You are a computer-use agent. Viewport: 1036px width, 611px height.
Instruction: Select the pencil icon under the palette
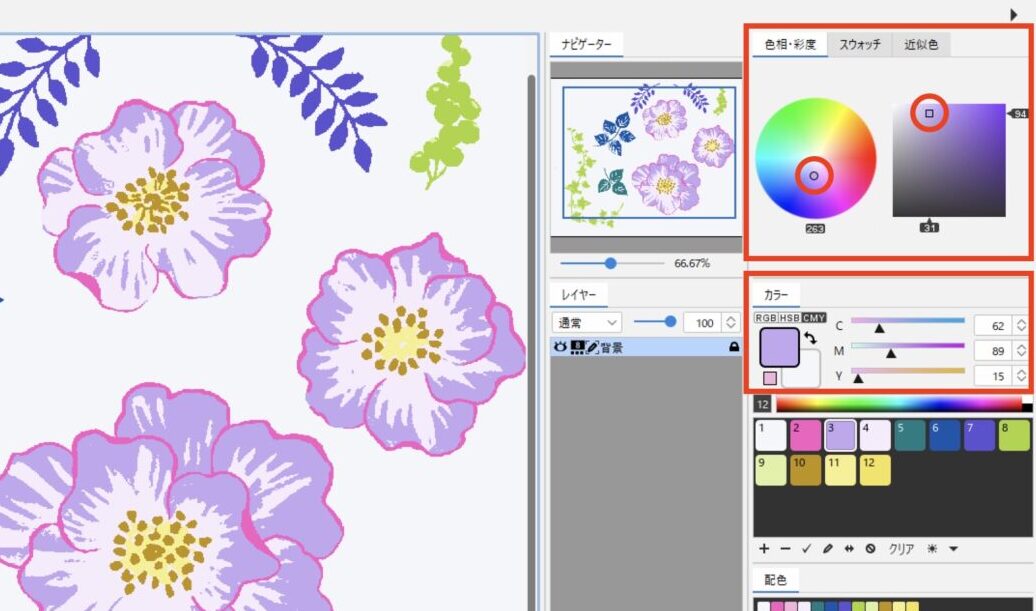coord(827,548)
